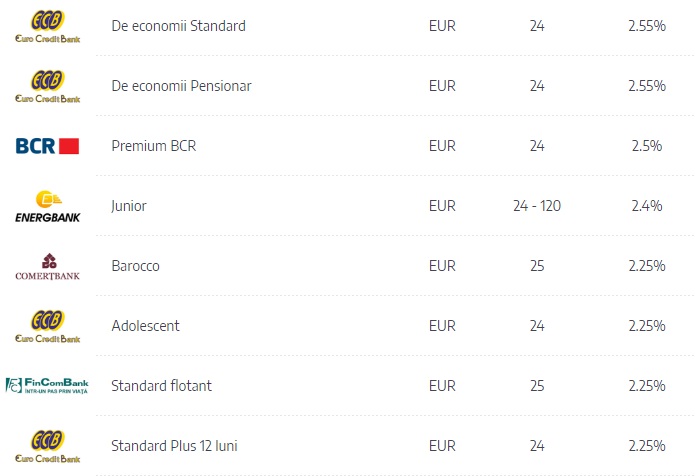Image resolution: width=695 pixels, height=476 pixels.
Task: Click Euro Credit Bank logo beside De economii Pensionar
Action: [47, 86]
